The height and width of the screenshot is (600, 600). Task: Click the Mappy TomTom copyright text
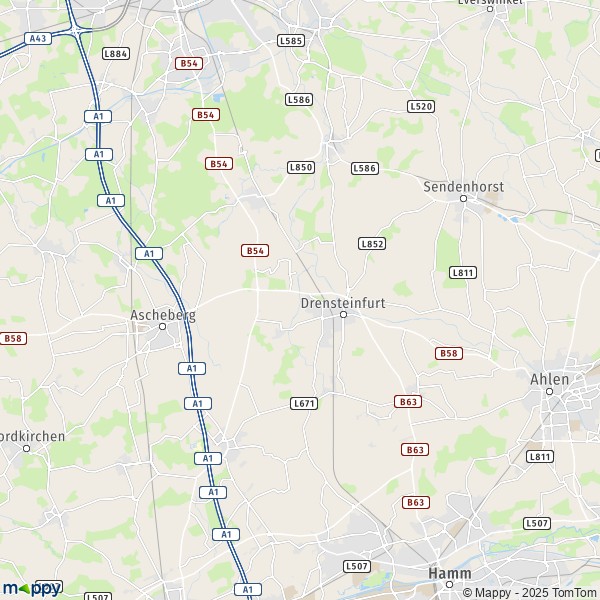(530, 593)
